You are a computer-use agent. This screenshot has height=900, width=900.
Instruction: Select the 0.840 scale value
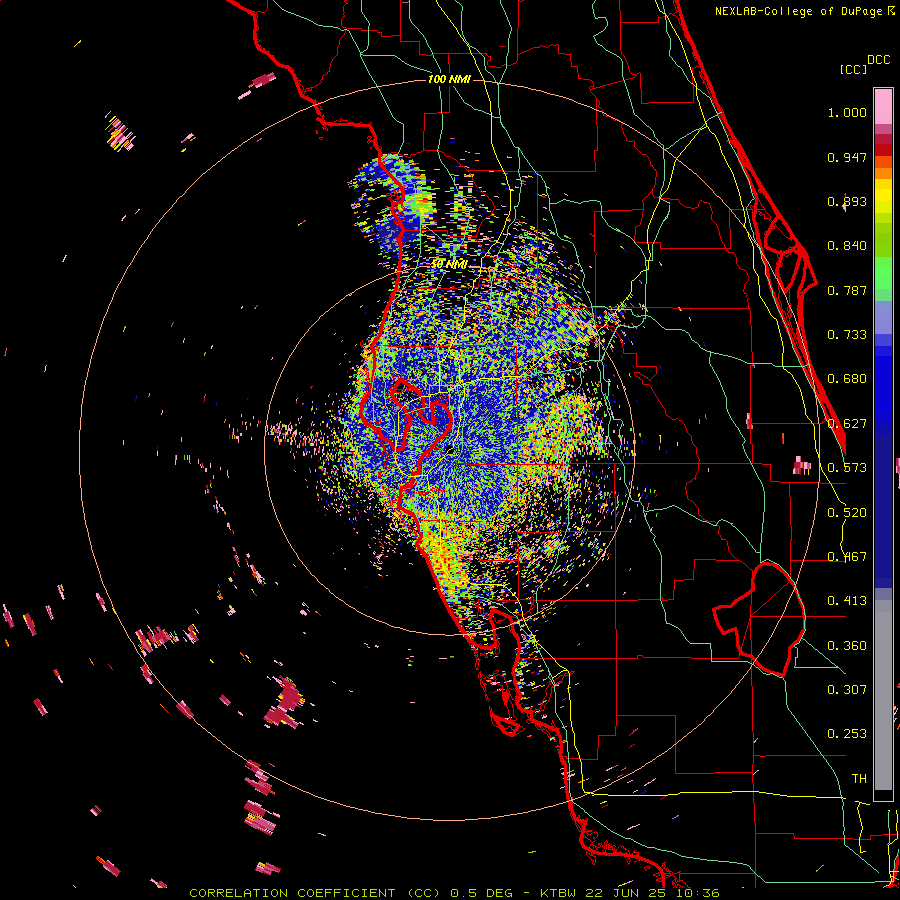pos(847,246)
